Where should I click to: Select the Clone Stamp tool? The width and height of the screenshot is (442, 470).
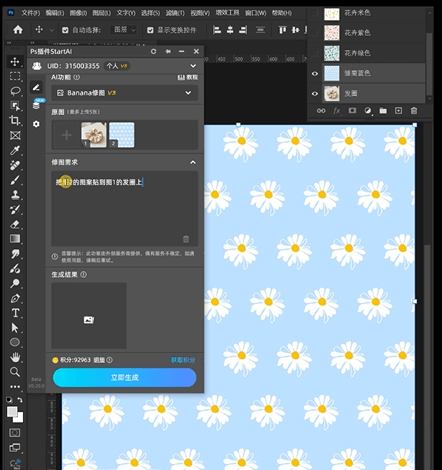point(15,194)
